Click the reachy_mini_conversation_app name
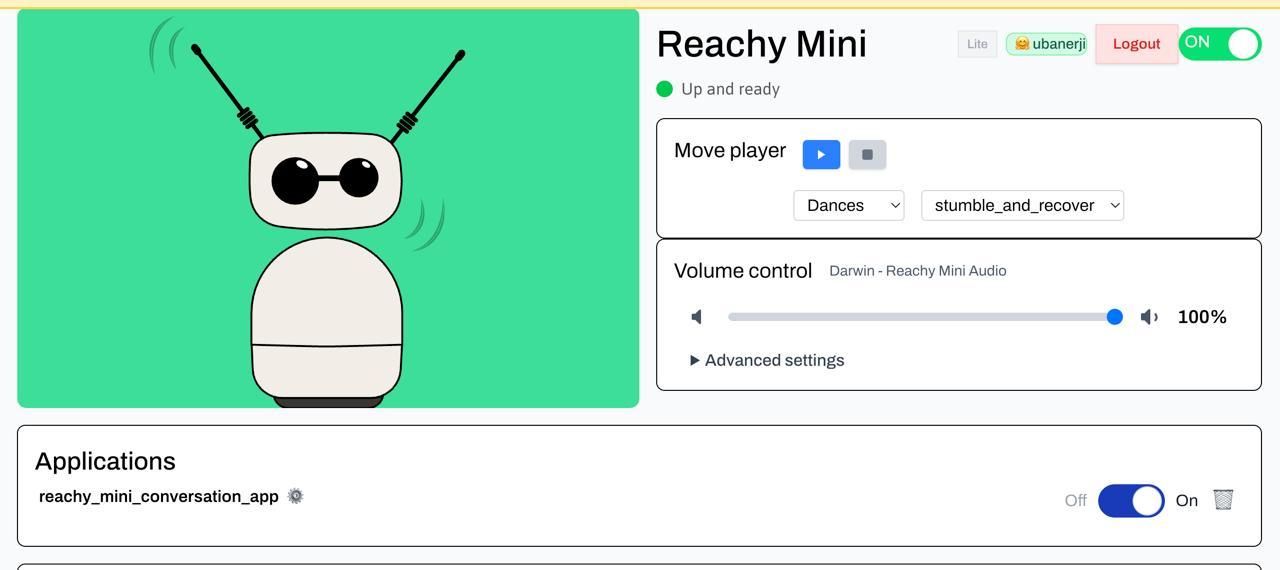 159,496
